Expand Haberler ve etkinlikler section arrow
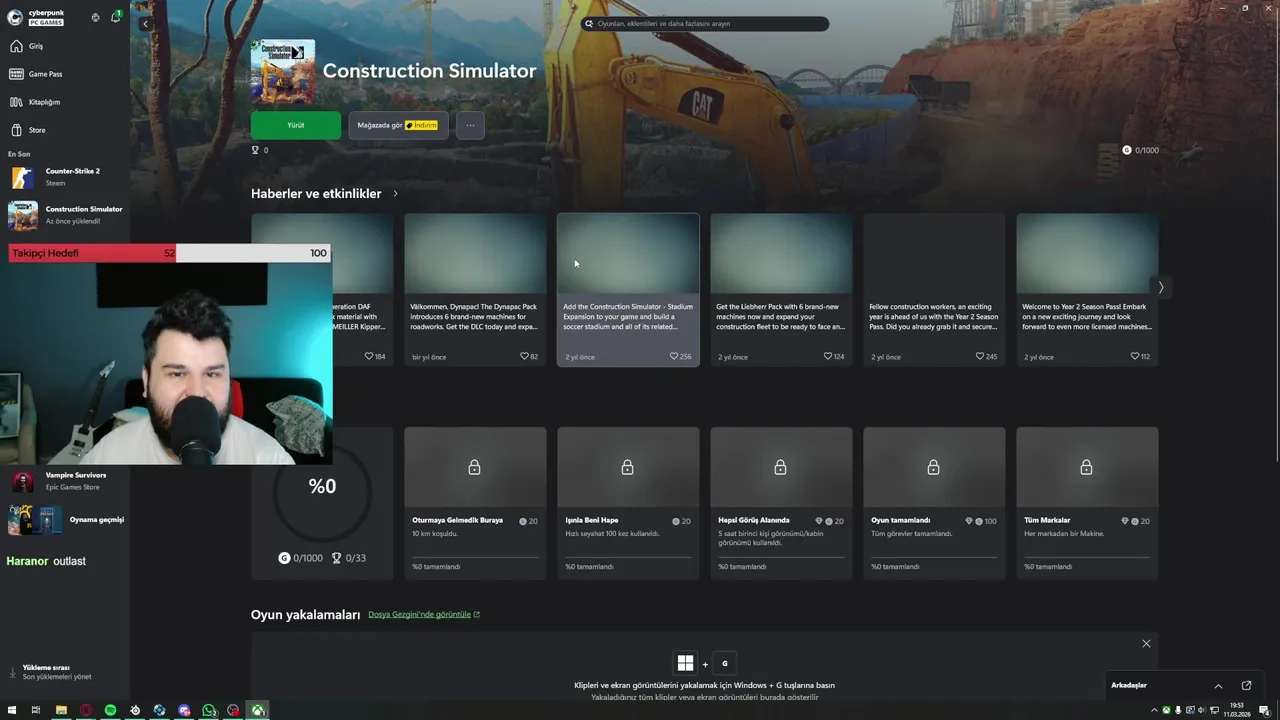Screen dimensions: 1280x720 click(x=396, y=194)
